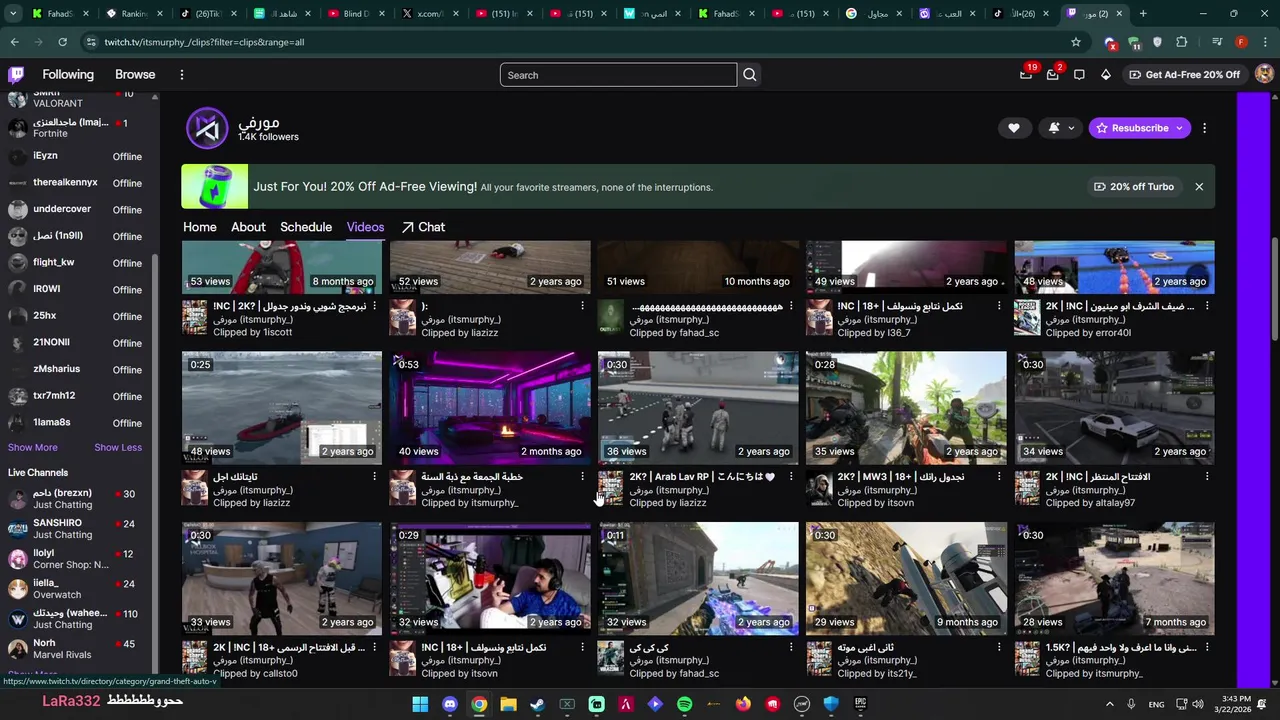Open Chrome three-dot menu

point(1265,42)
